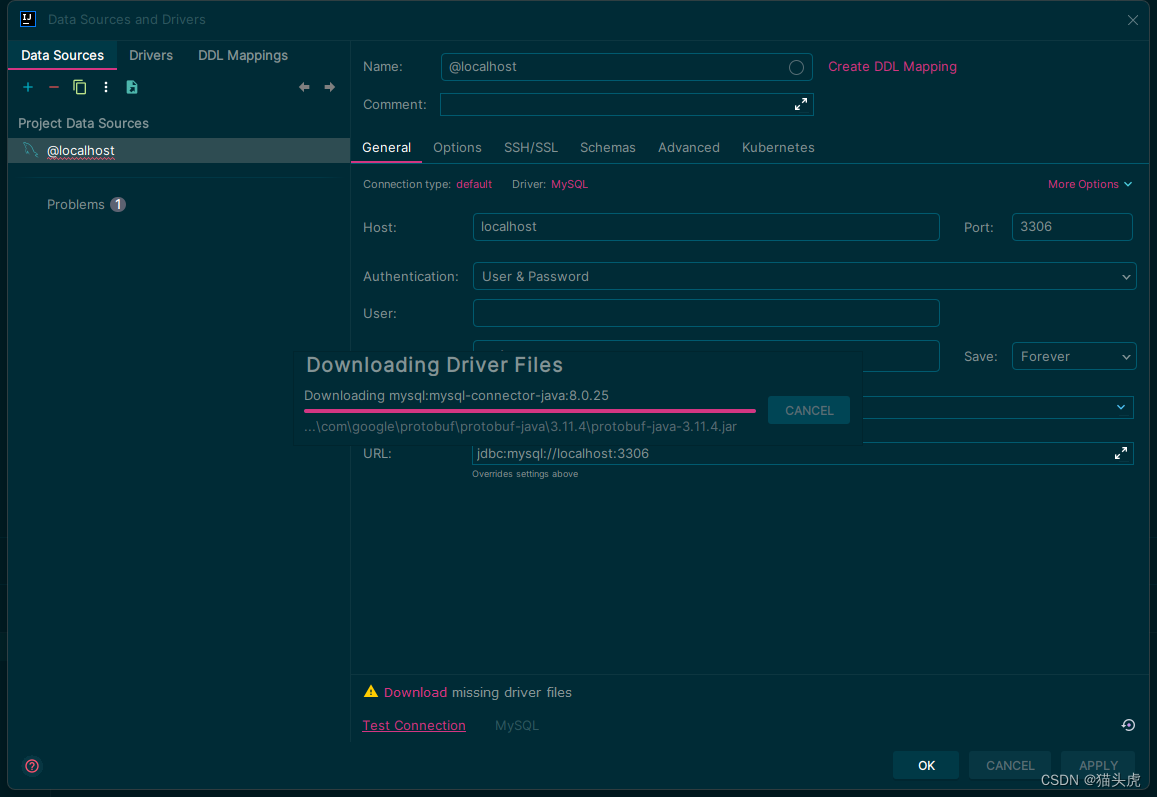Open the more actions kebab menu
Image resolution: width=1157 pixels, height=797 pixels.
tap(105, 87)
